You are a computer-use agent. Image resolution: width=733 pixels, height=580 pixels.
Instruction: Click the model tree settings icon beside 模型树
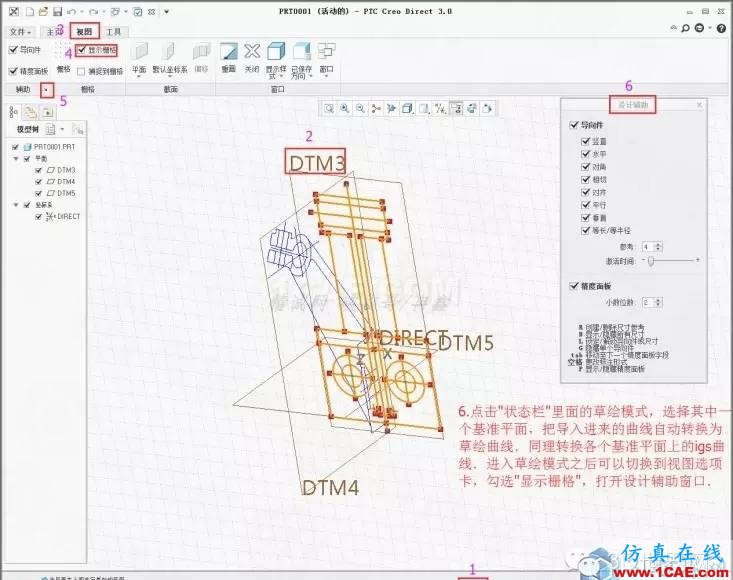pyautogui.click(x=50, y=129)
